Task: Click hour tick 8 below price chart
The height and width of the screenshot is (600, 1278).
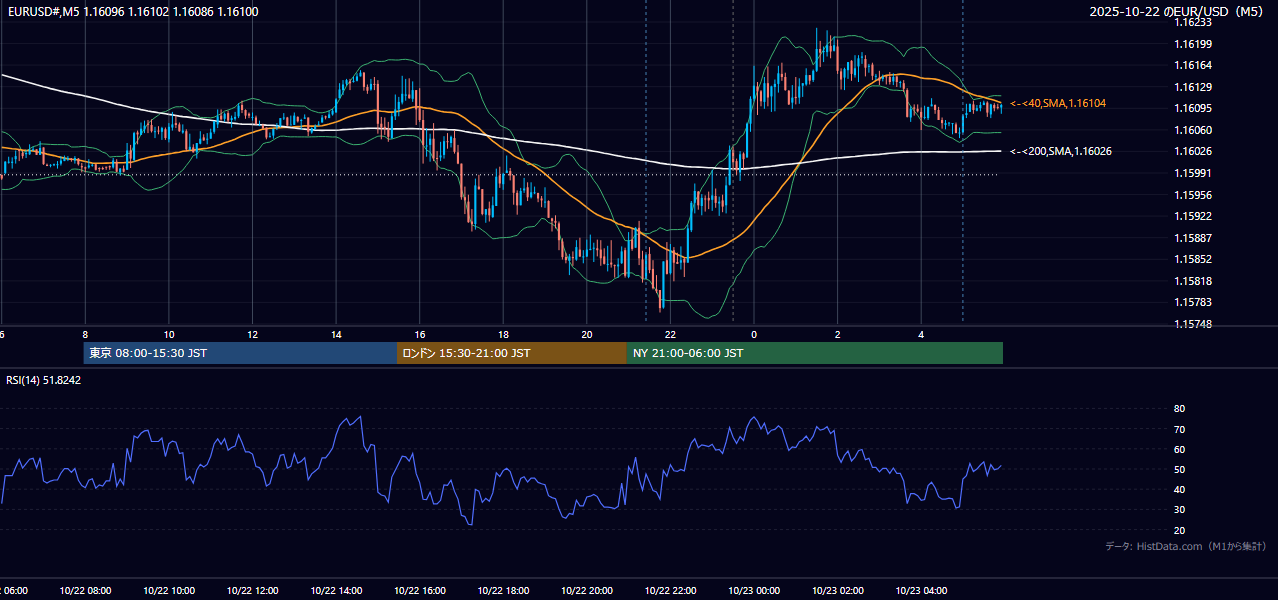Action: pos(85,335)
